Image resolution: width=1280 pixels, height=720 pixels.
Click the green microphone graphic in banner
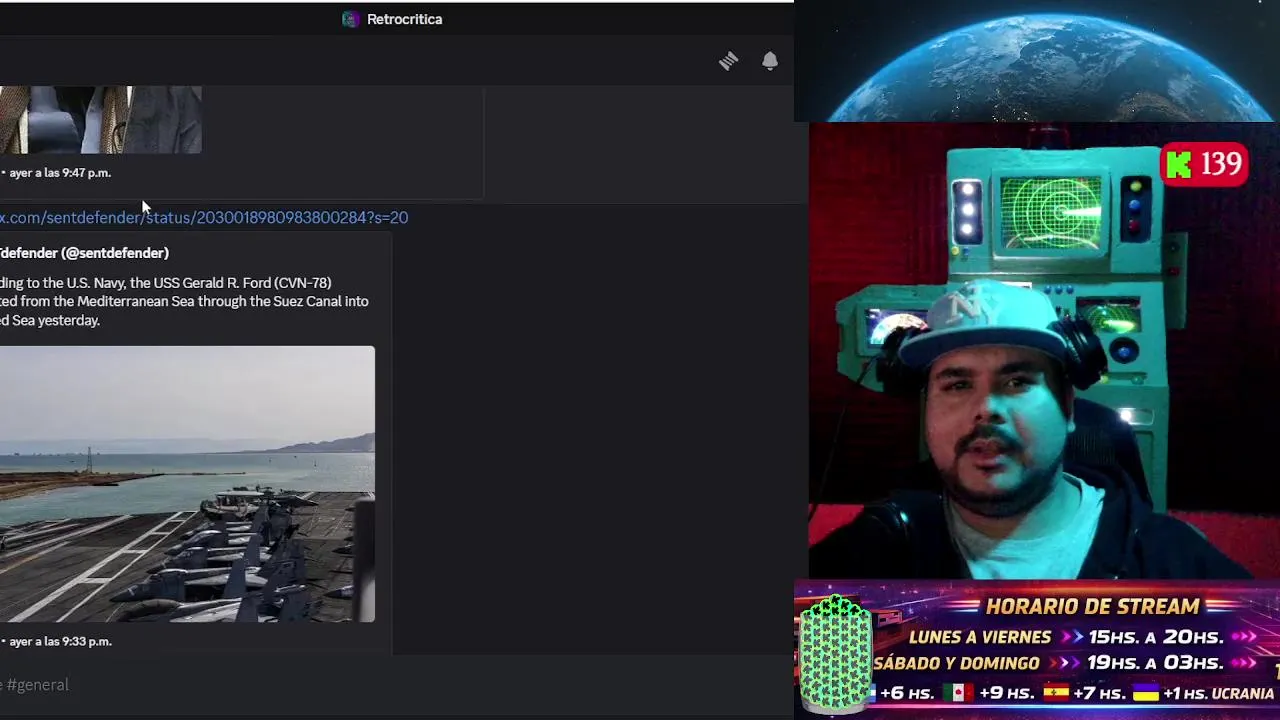click(835, 653)
